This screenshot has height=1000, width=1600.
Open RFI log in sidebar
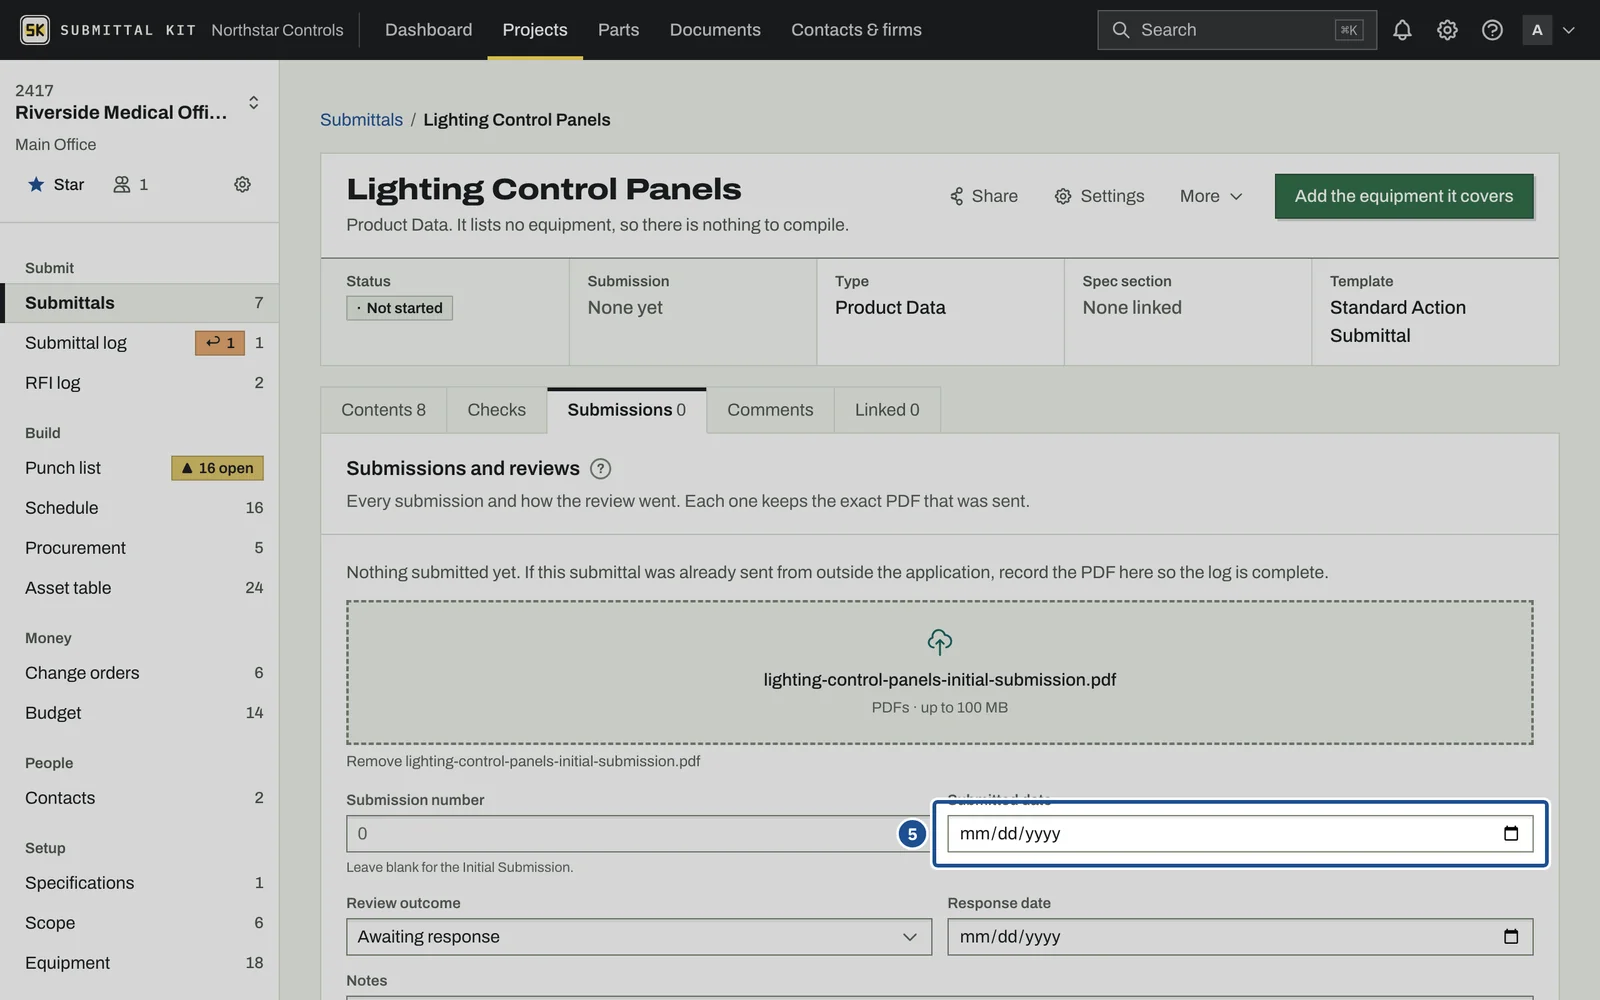[140, 383]
